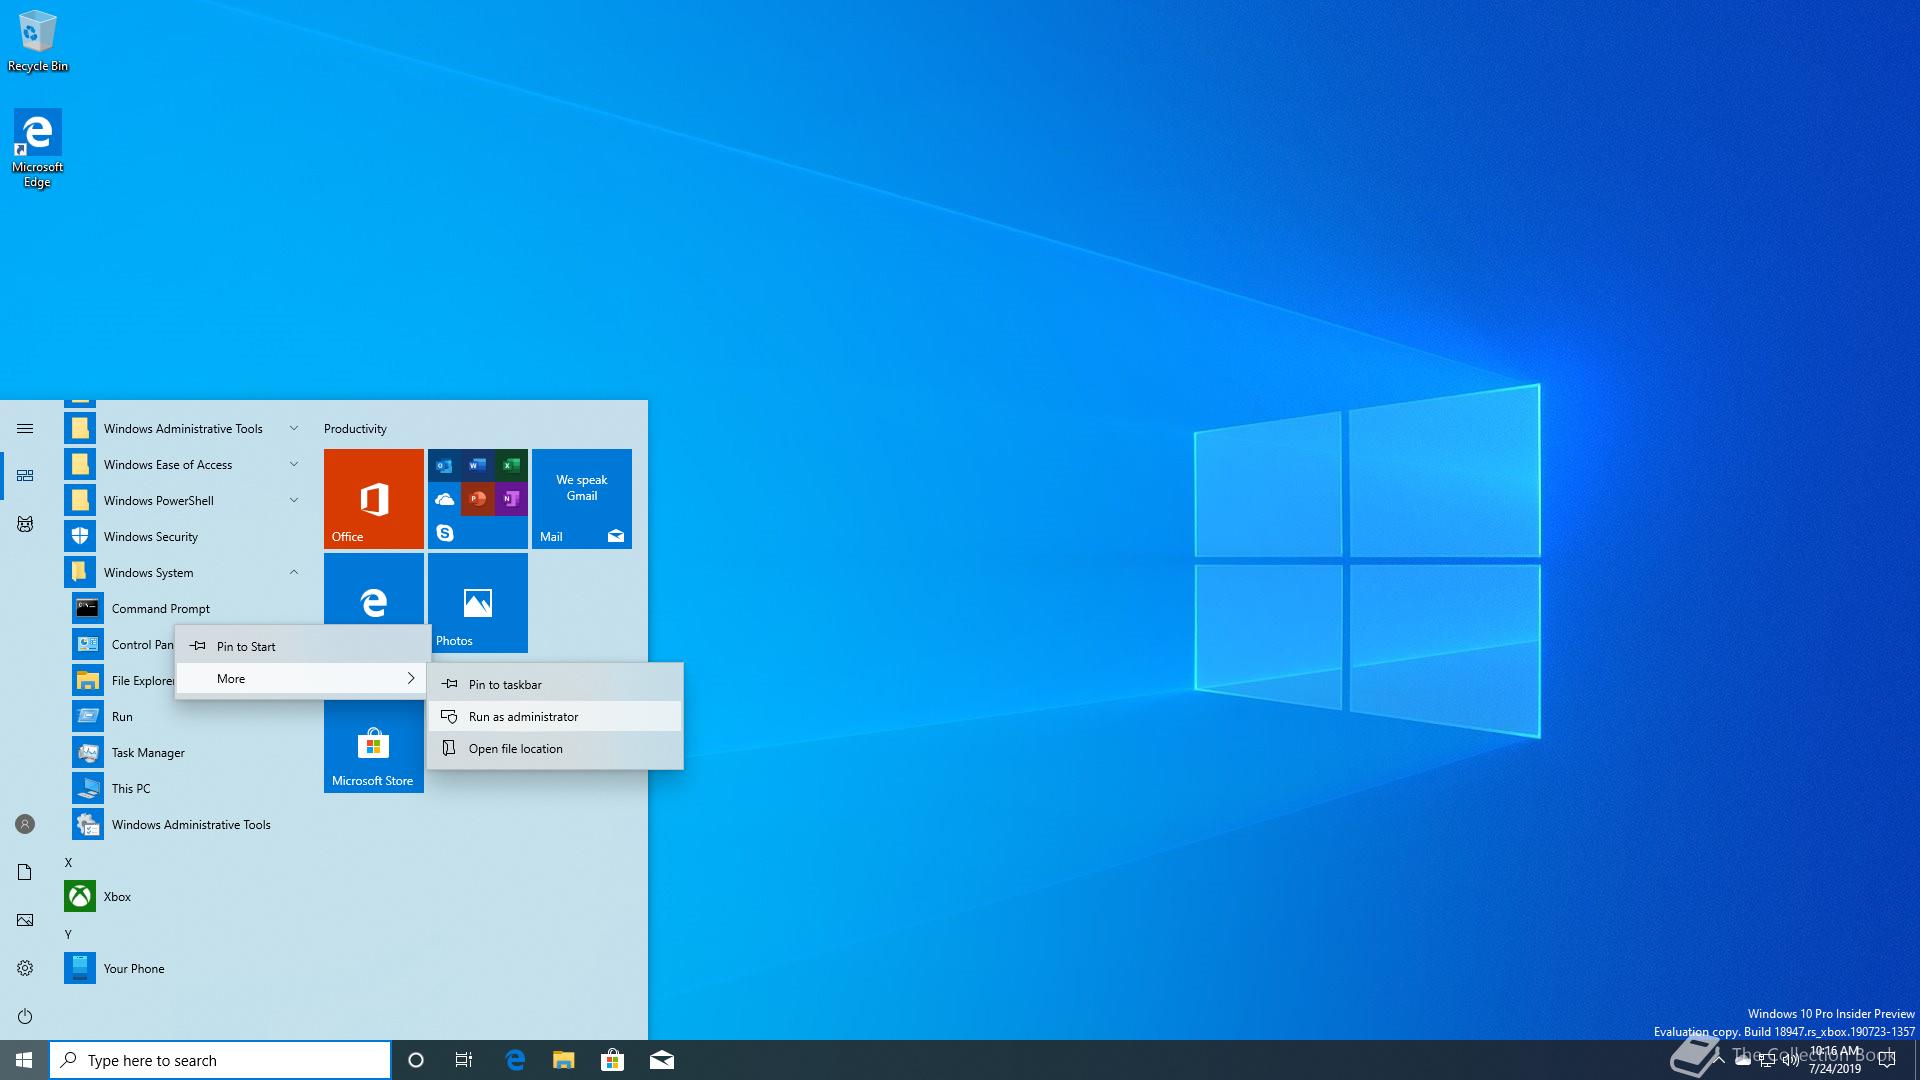
Task: Open the More submenu arrow
Action: point(411,679)
